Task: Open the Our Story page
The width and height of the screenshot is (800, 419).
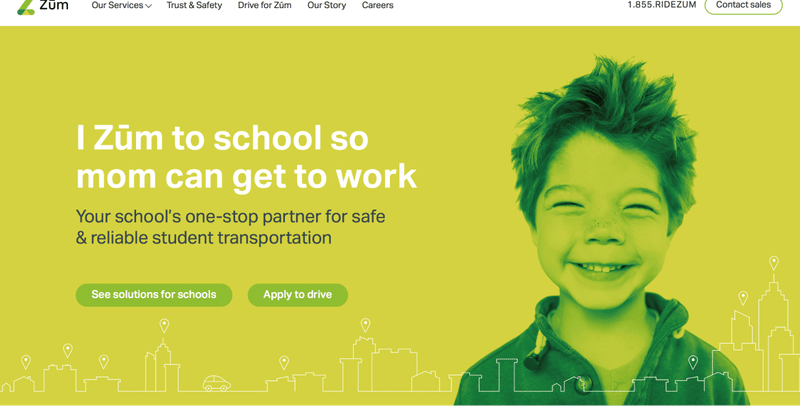Action: (x=327, y=6)
